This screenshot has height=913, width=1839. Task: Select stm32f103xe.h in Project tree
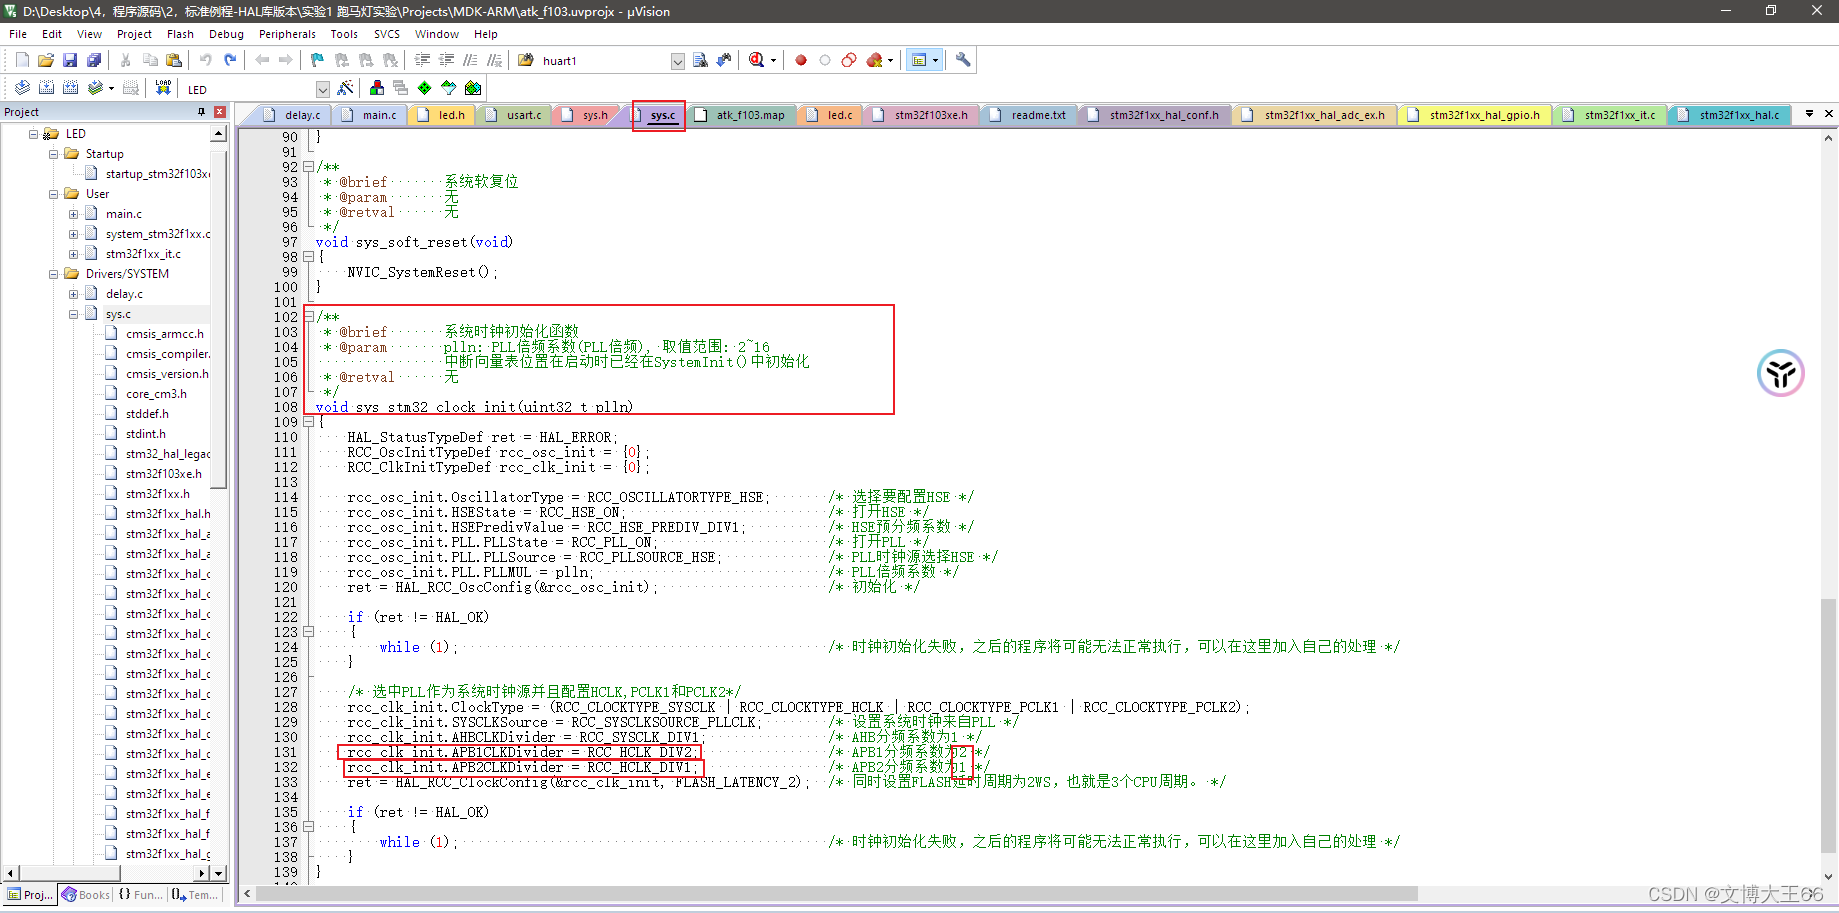163,474
